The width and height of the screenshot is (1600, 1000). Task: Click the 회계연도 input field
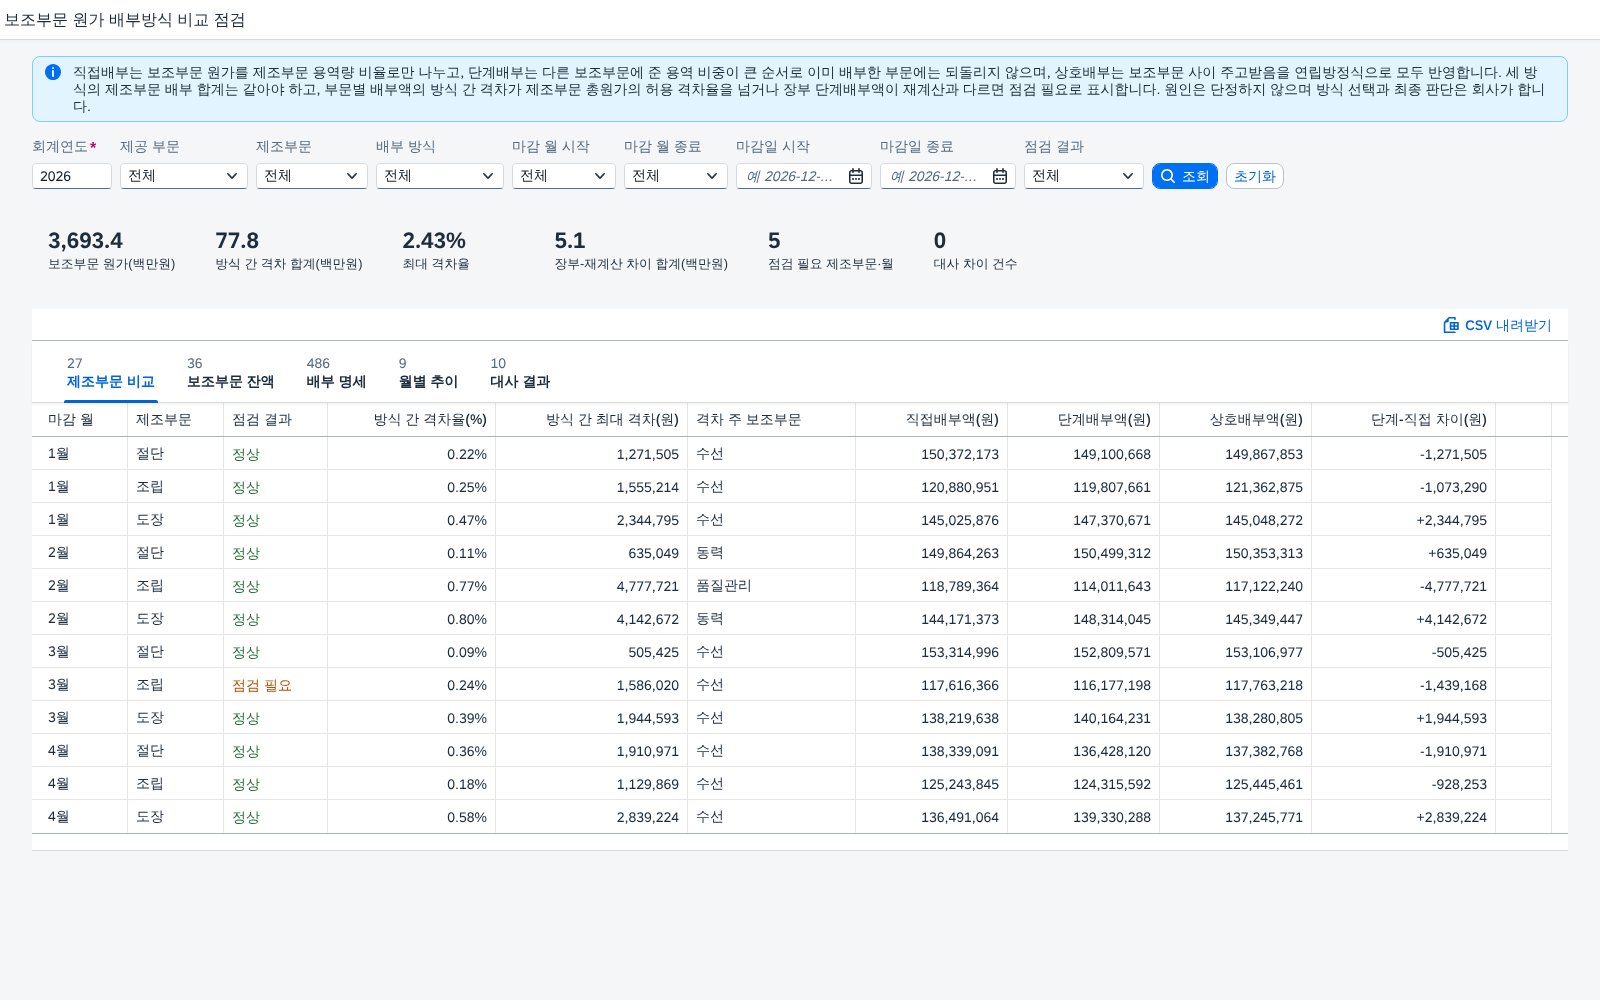pyautogui.click(x=72, y=176)
